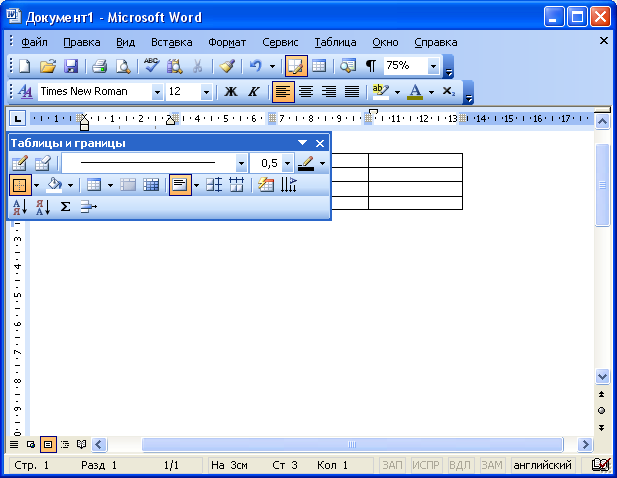Change text direction icon
The width and height of the screenshot is (617, 478).
click(288, 185)
